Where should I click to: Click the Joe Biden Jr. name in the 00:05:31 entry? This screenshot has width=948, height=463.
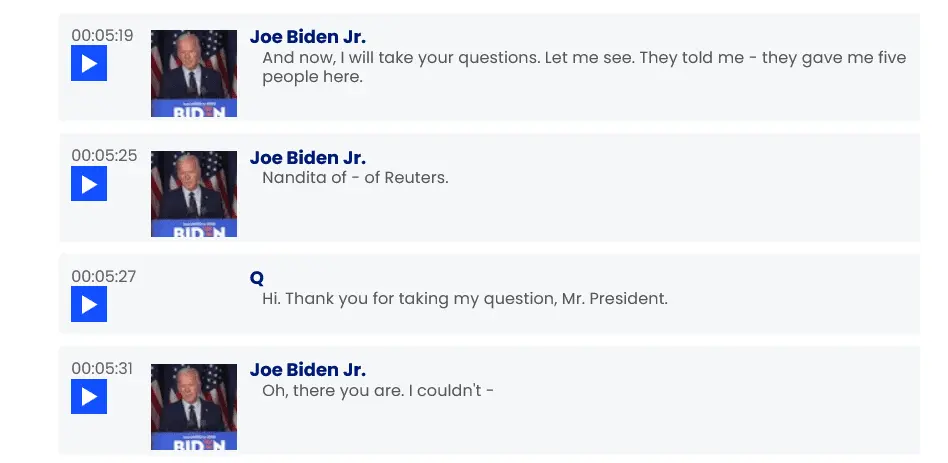308,369
